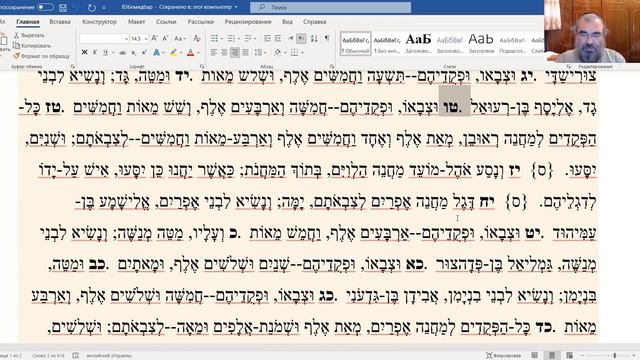Click the Clear All Formatting icon
The width and height of the screenshot is (640, 360).
[197, 38]
